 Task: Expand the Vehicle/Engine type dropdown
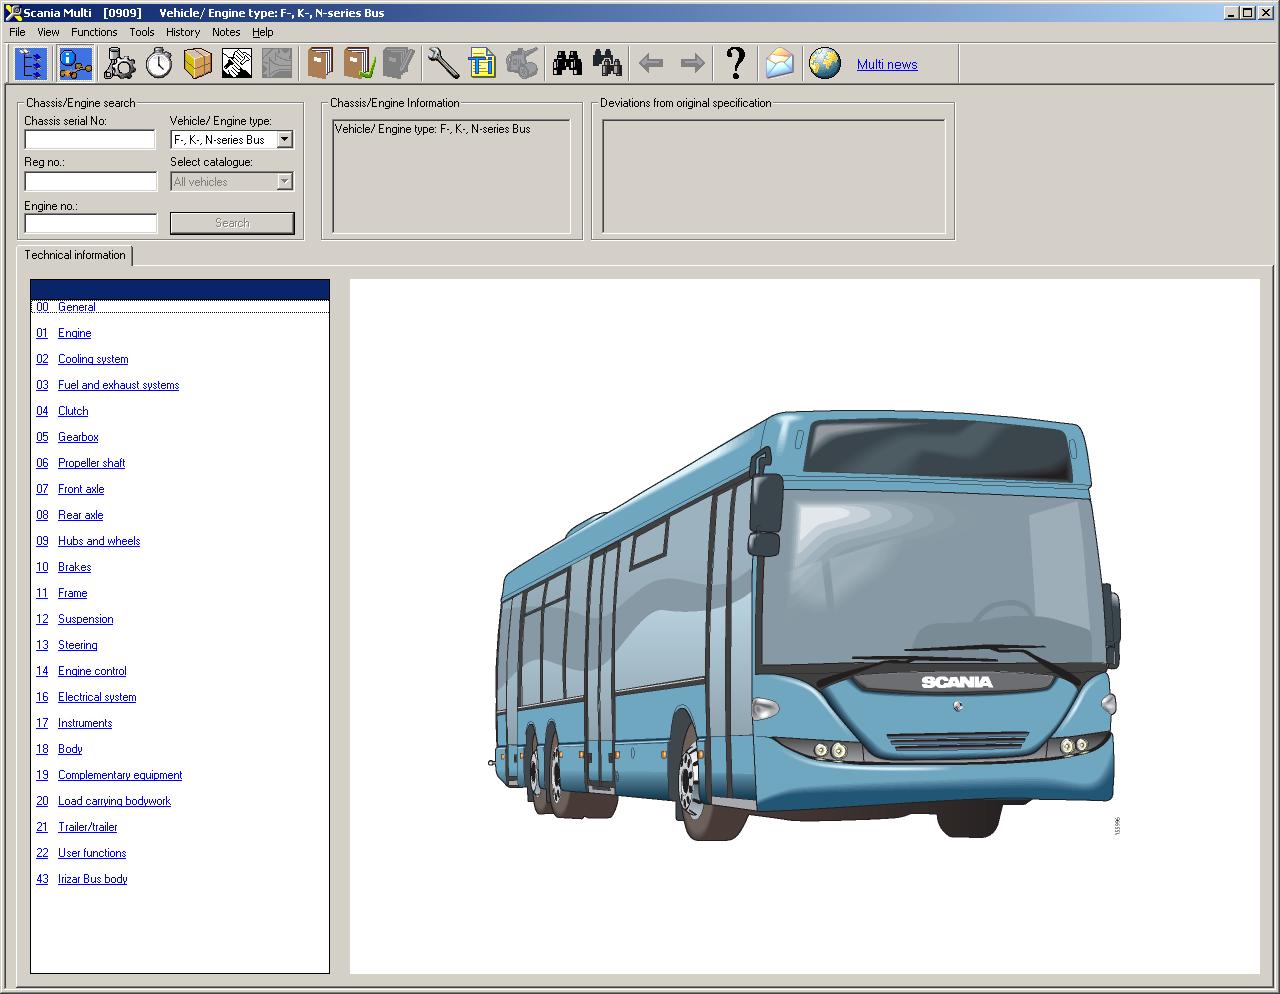tap(284, 140)
